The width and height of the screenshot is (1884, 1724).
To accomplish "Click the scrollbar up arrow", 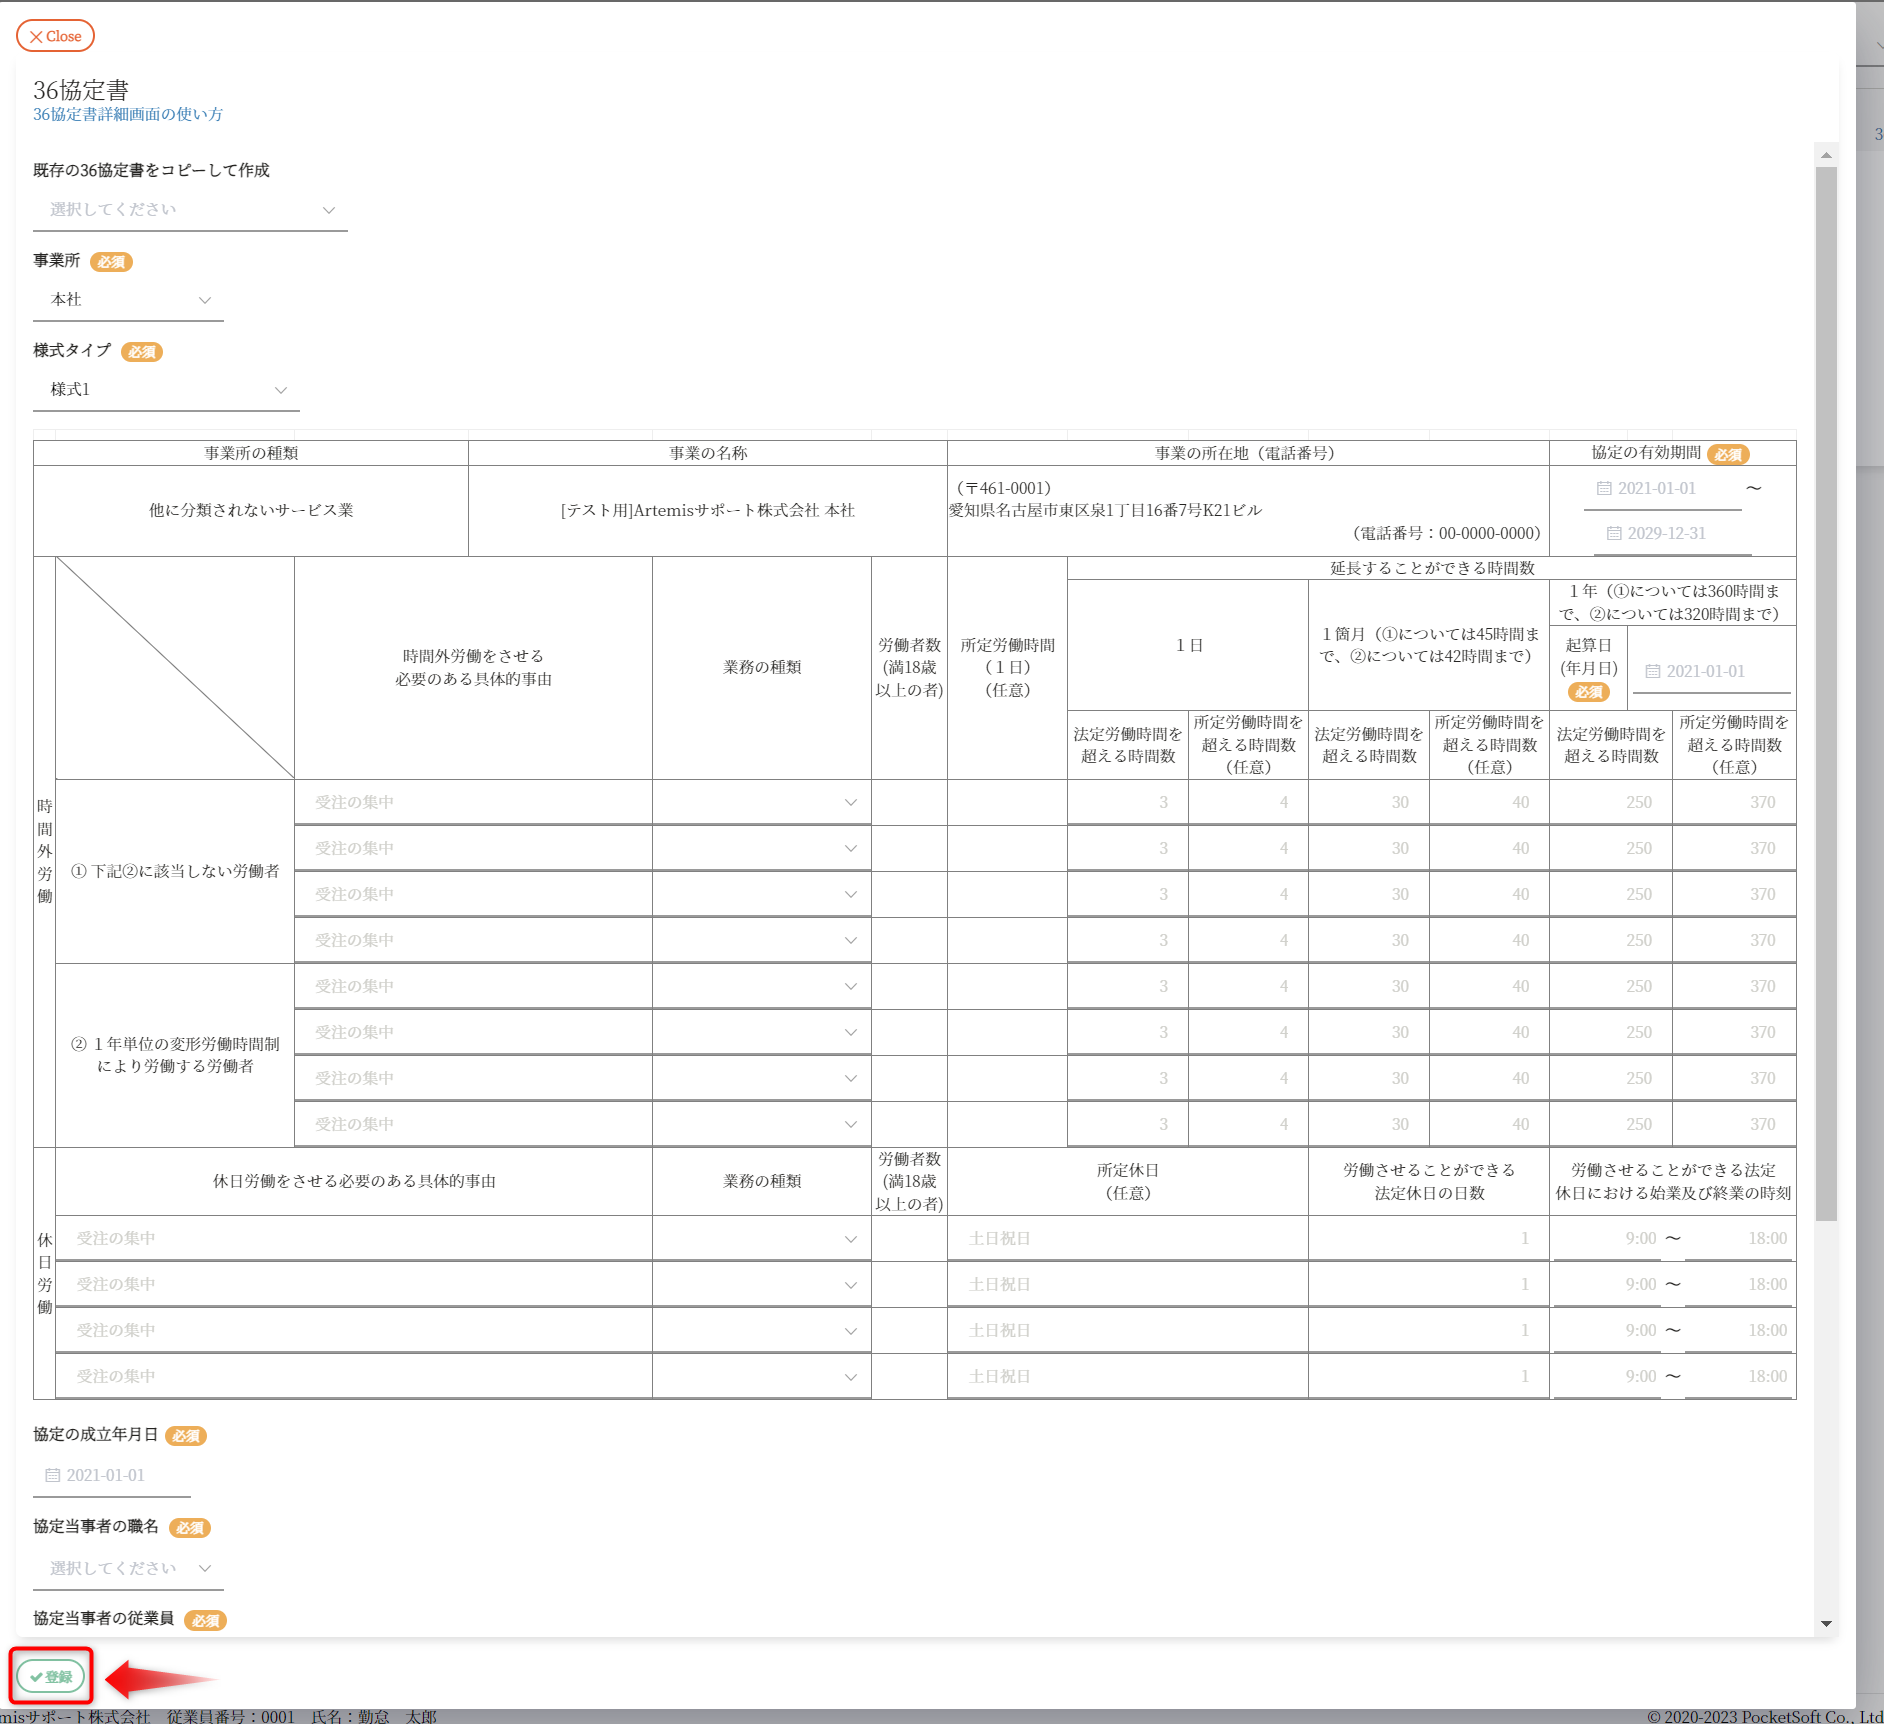I will (x=1826, y=155).
